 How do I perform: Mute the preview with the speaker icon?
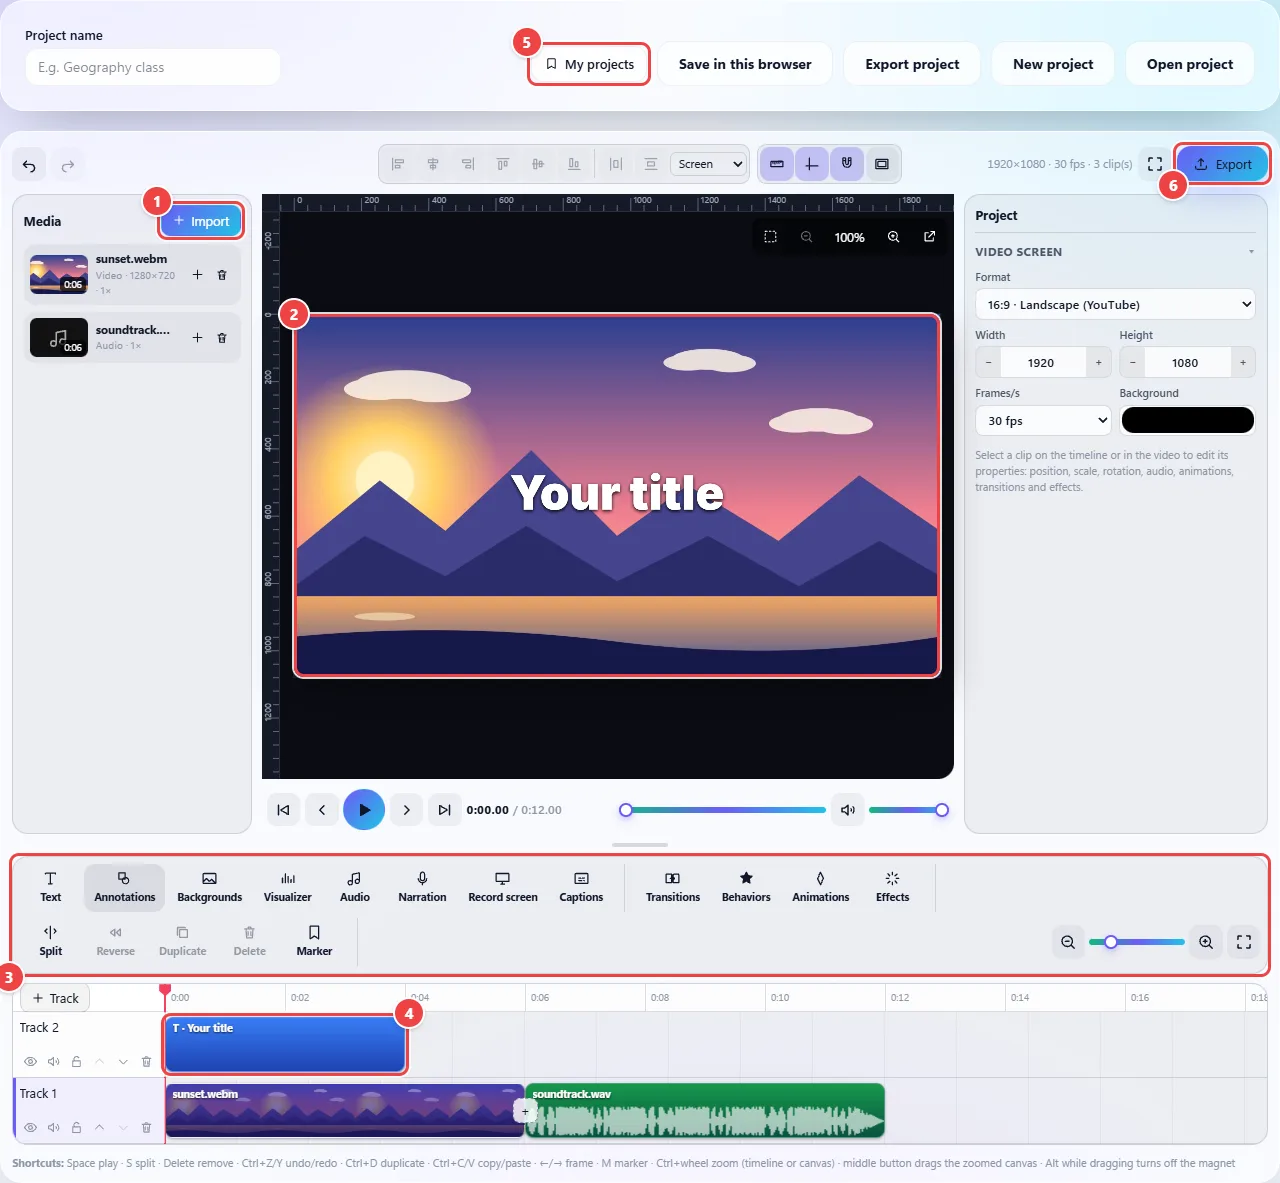click(848, 810)
